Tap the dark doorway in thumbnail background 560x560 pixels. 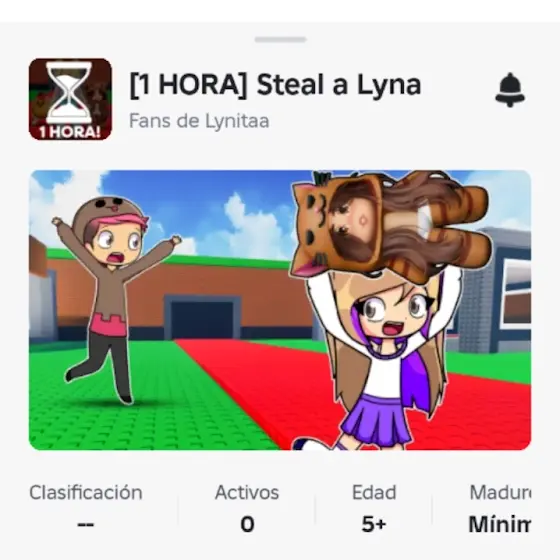(x=202, y=319)
